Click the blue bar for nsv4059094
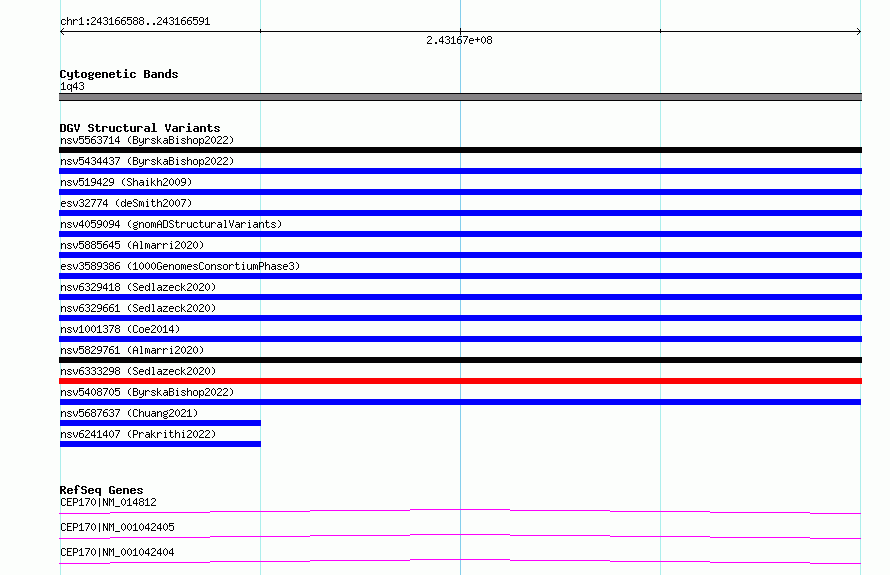The width and height of the screenshot is (890, 575). click(x=460, y=234)
